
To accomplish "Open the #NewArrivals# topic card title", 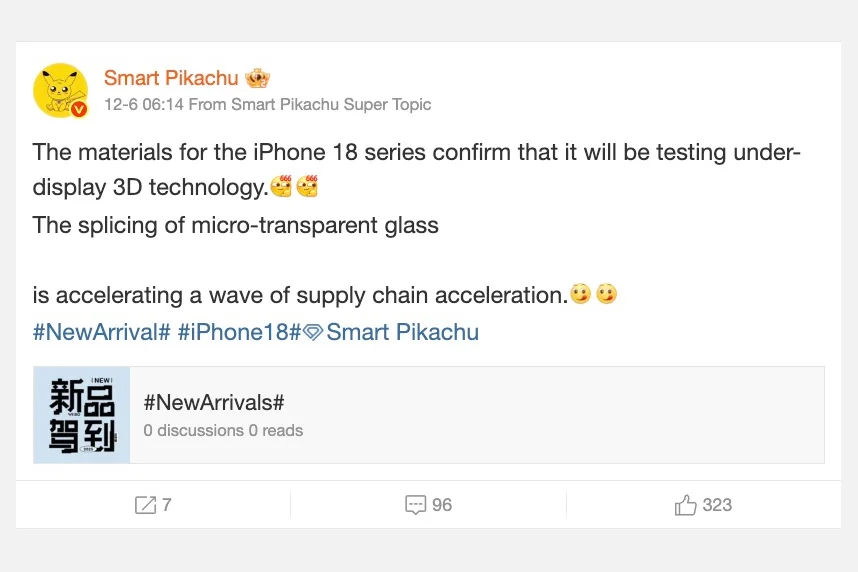I will click(214, 402).
